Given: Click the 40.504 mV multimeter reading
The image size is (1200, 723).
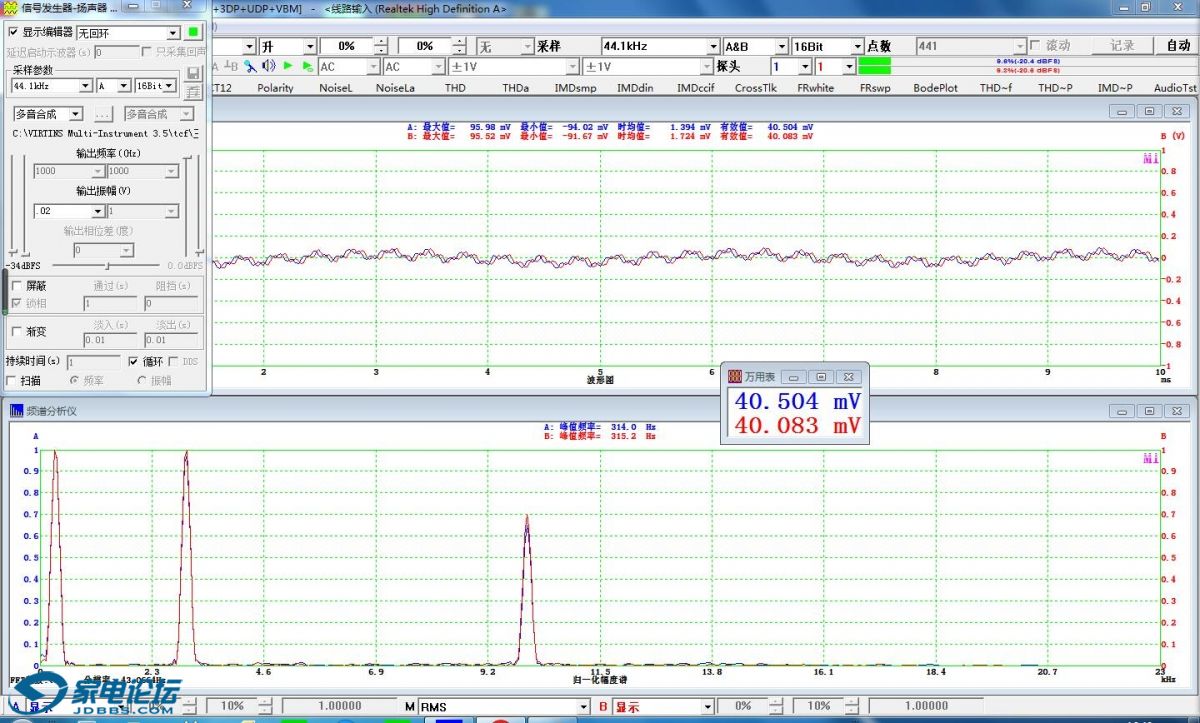Looking at the screenshot, I should 797,401.
